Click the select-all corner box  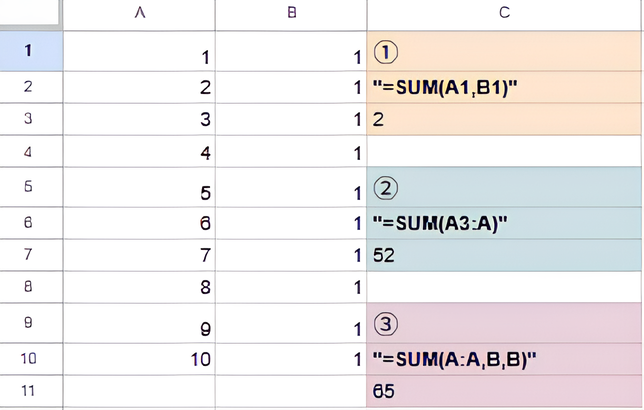point(31,13)
